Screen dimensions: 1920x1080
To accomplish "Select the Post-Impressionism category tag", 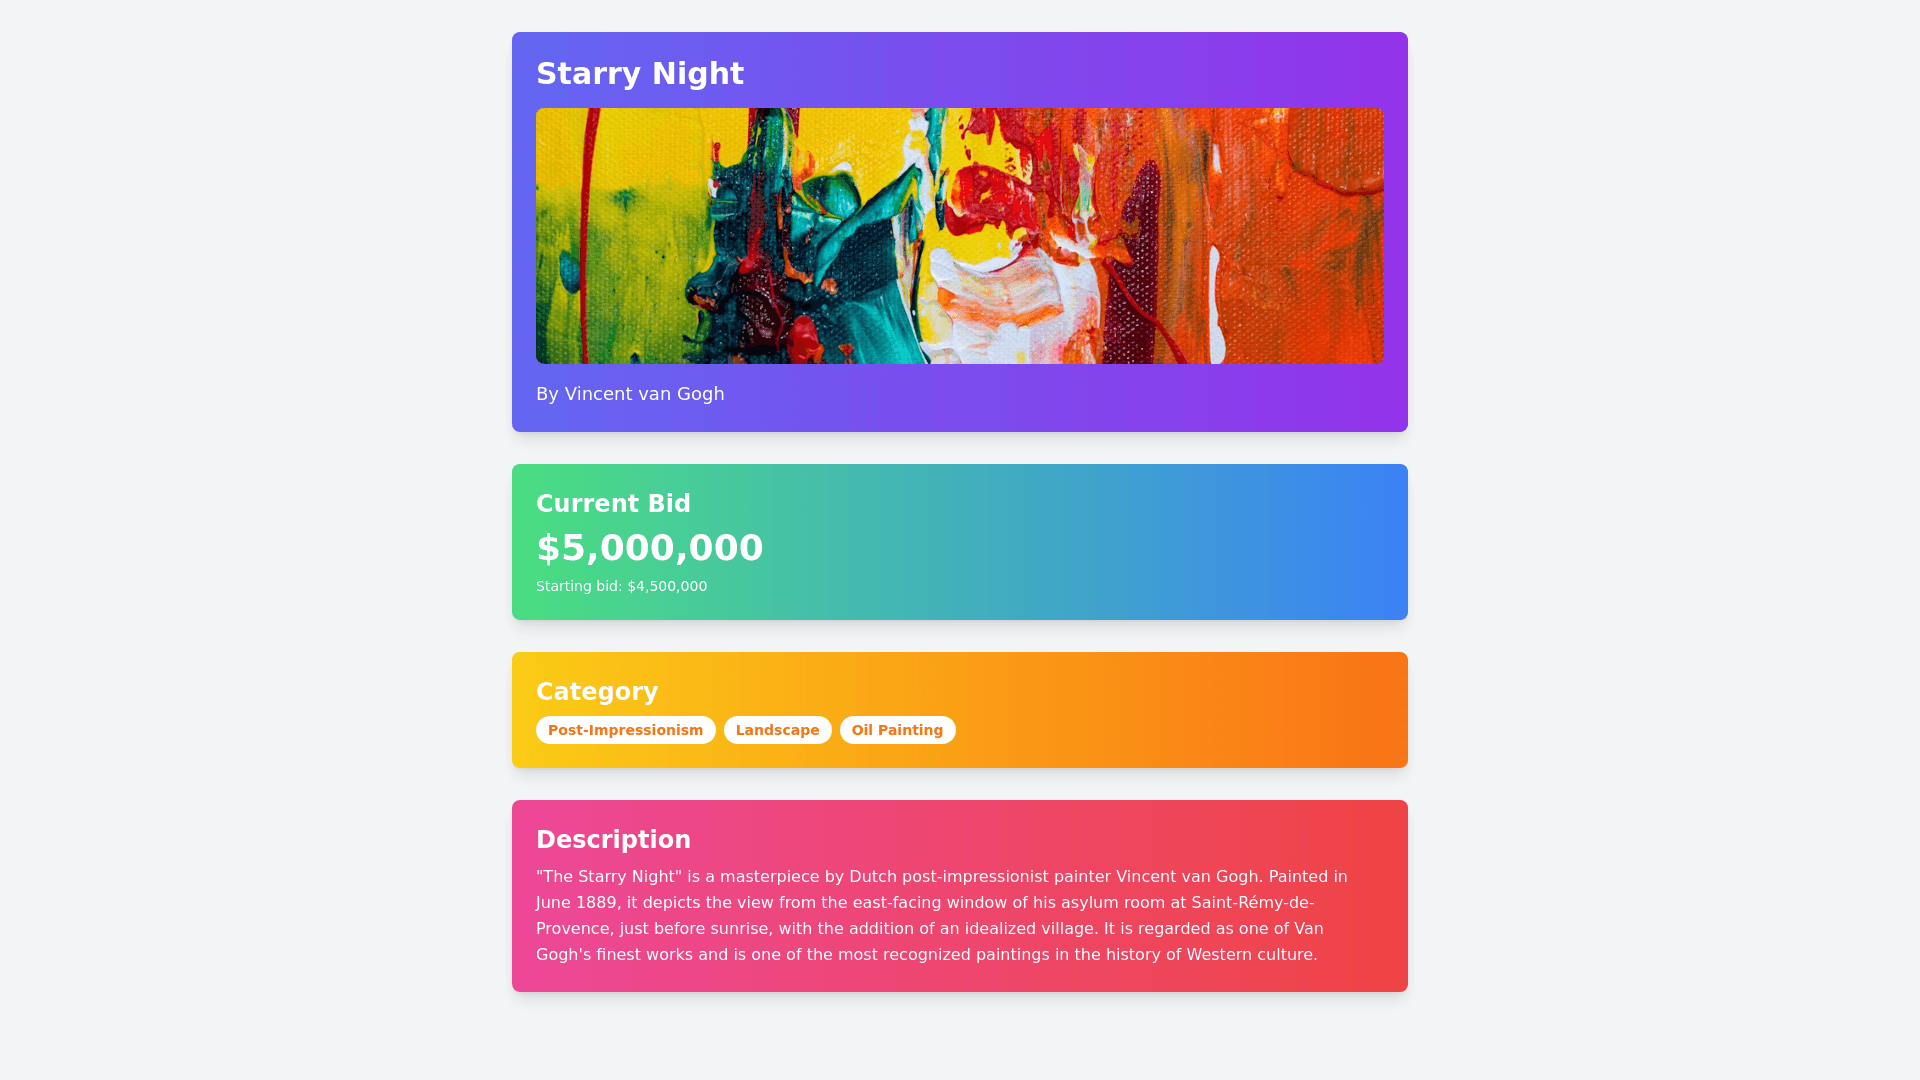I will 625,730.
